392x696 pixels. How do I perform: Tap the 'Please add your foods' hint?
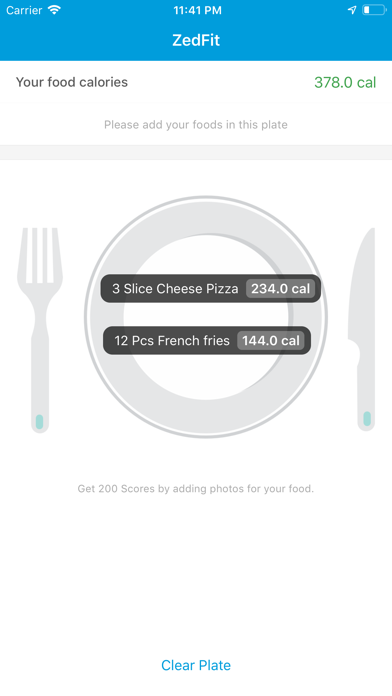click(x=196, y=125)
